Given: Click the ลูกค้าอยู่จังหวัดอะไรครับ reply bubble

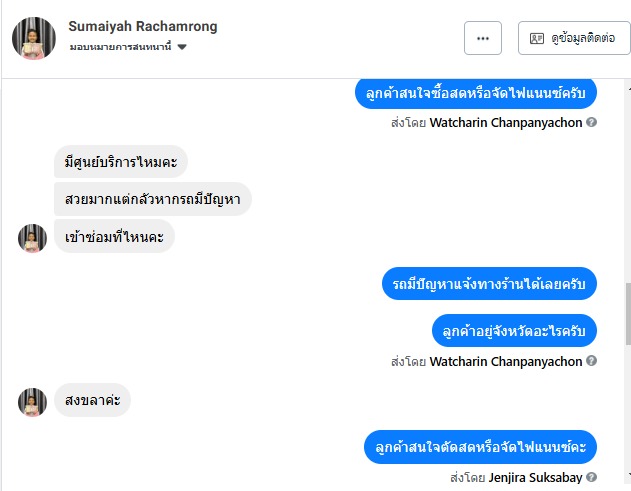Looking at the screenshot, I should (514, 329).
